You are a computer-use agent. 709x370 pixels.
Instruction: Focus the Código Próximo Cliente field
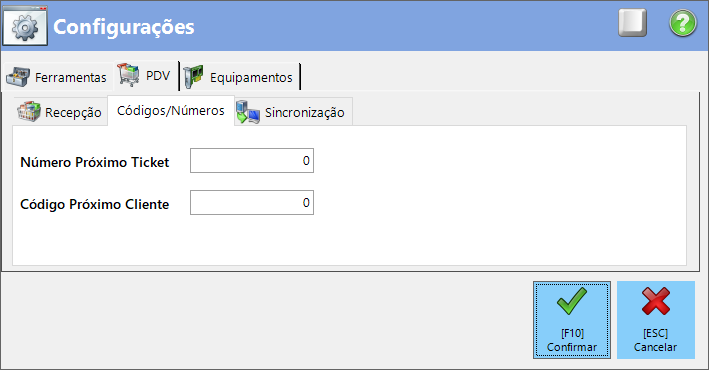252,203
